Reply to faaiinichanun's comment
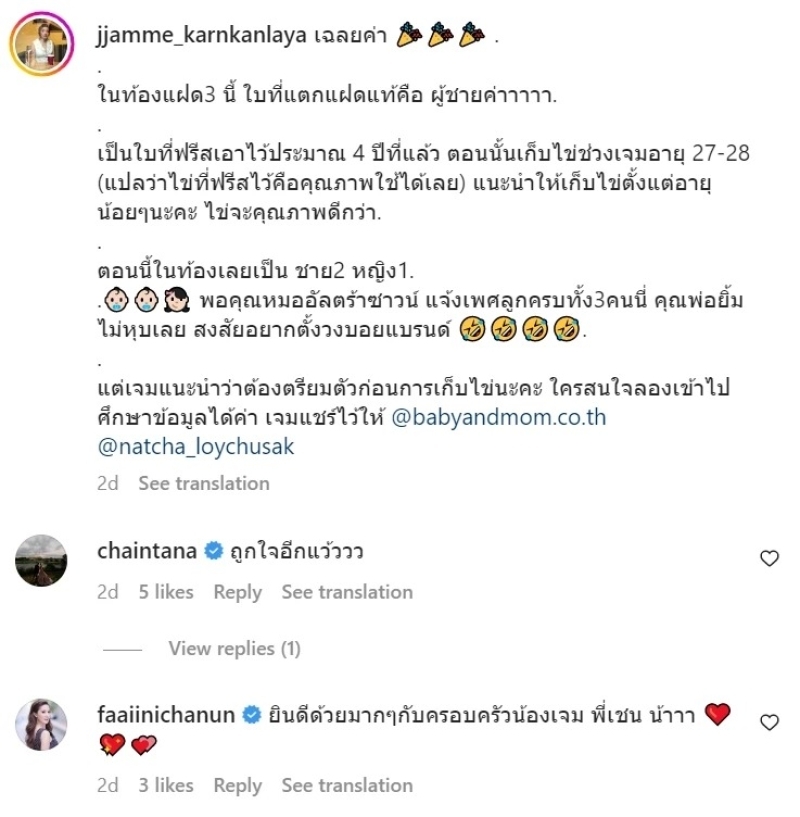The height and width of the screenshot is (817, 800). pyautogui.click(x=238, y=786)
